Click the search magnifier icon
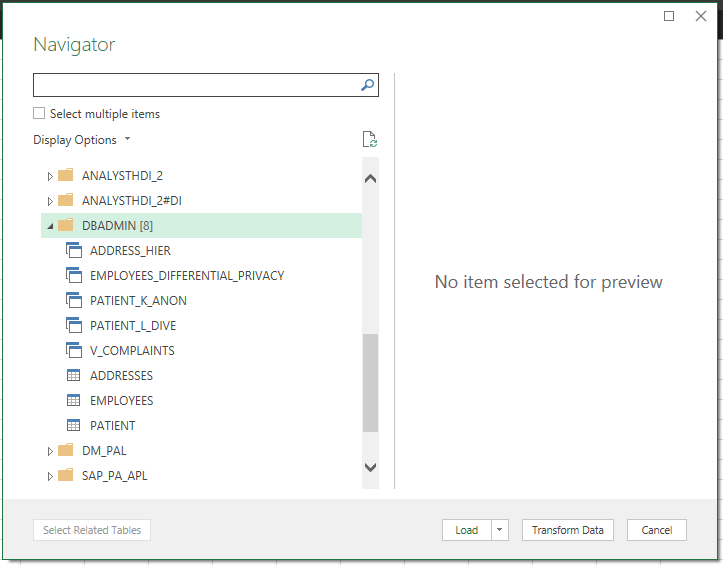Screen dimensions: 723x565 tap(367, 85)
